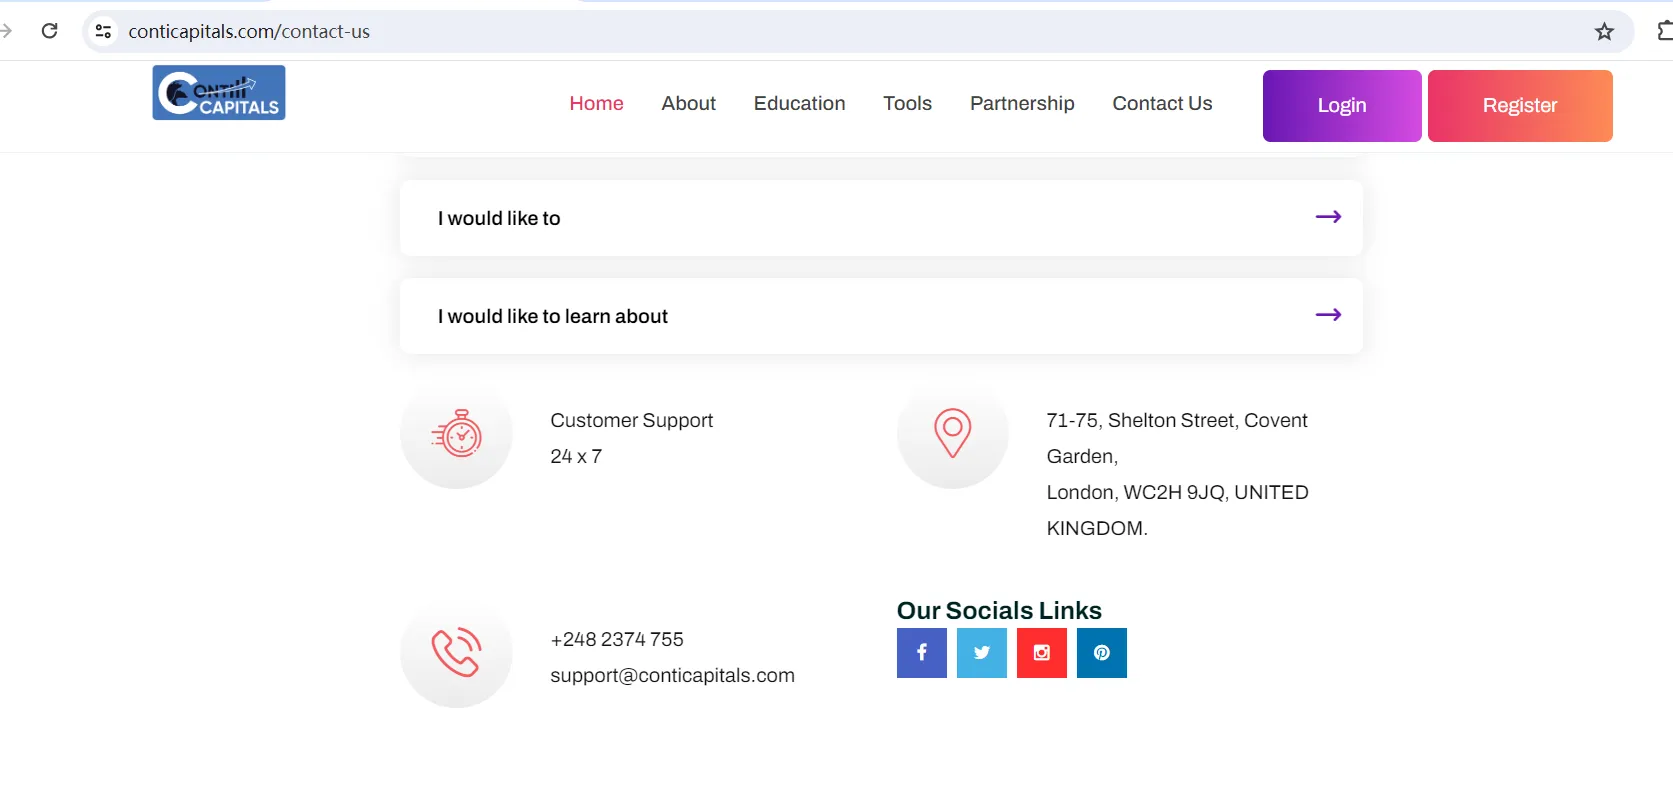
Task: Click the arrow in 'learn about' row
Action: coord(1328,315)
